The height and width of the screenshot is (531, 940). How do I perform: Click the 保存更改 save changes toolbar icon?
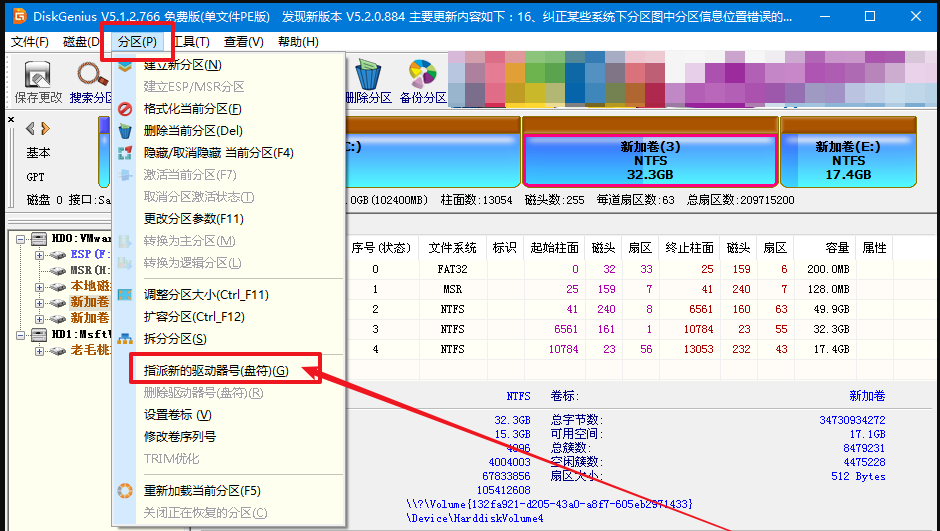(x=38, y=82)
